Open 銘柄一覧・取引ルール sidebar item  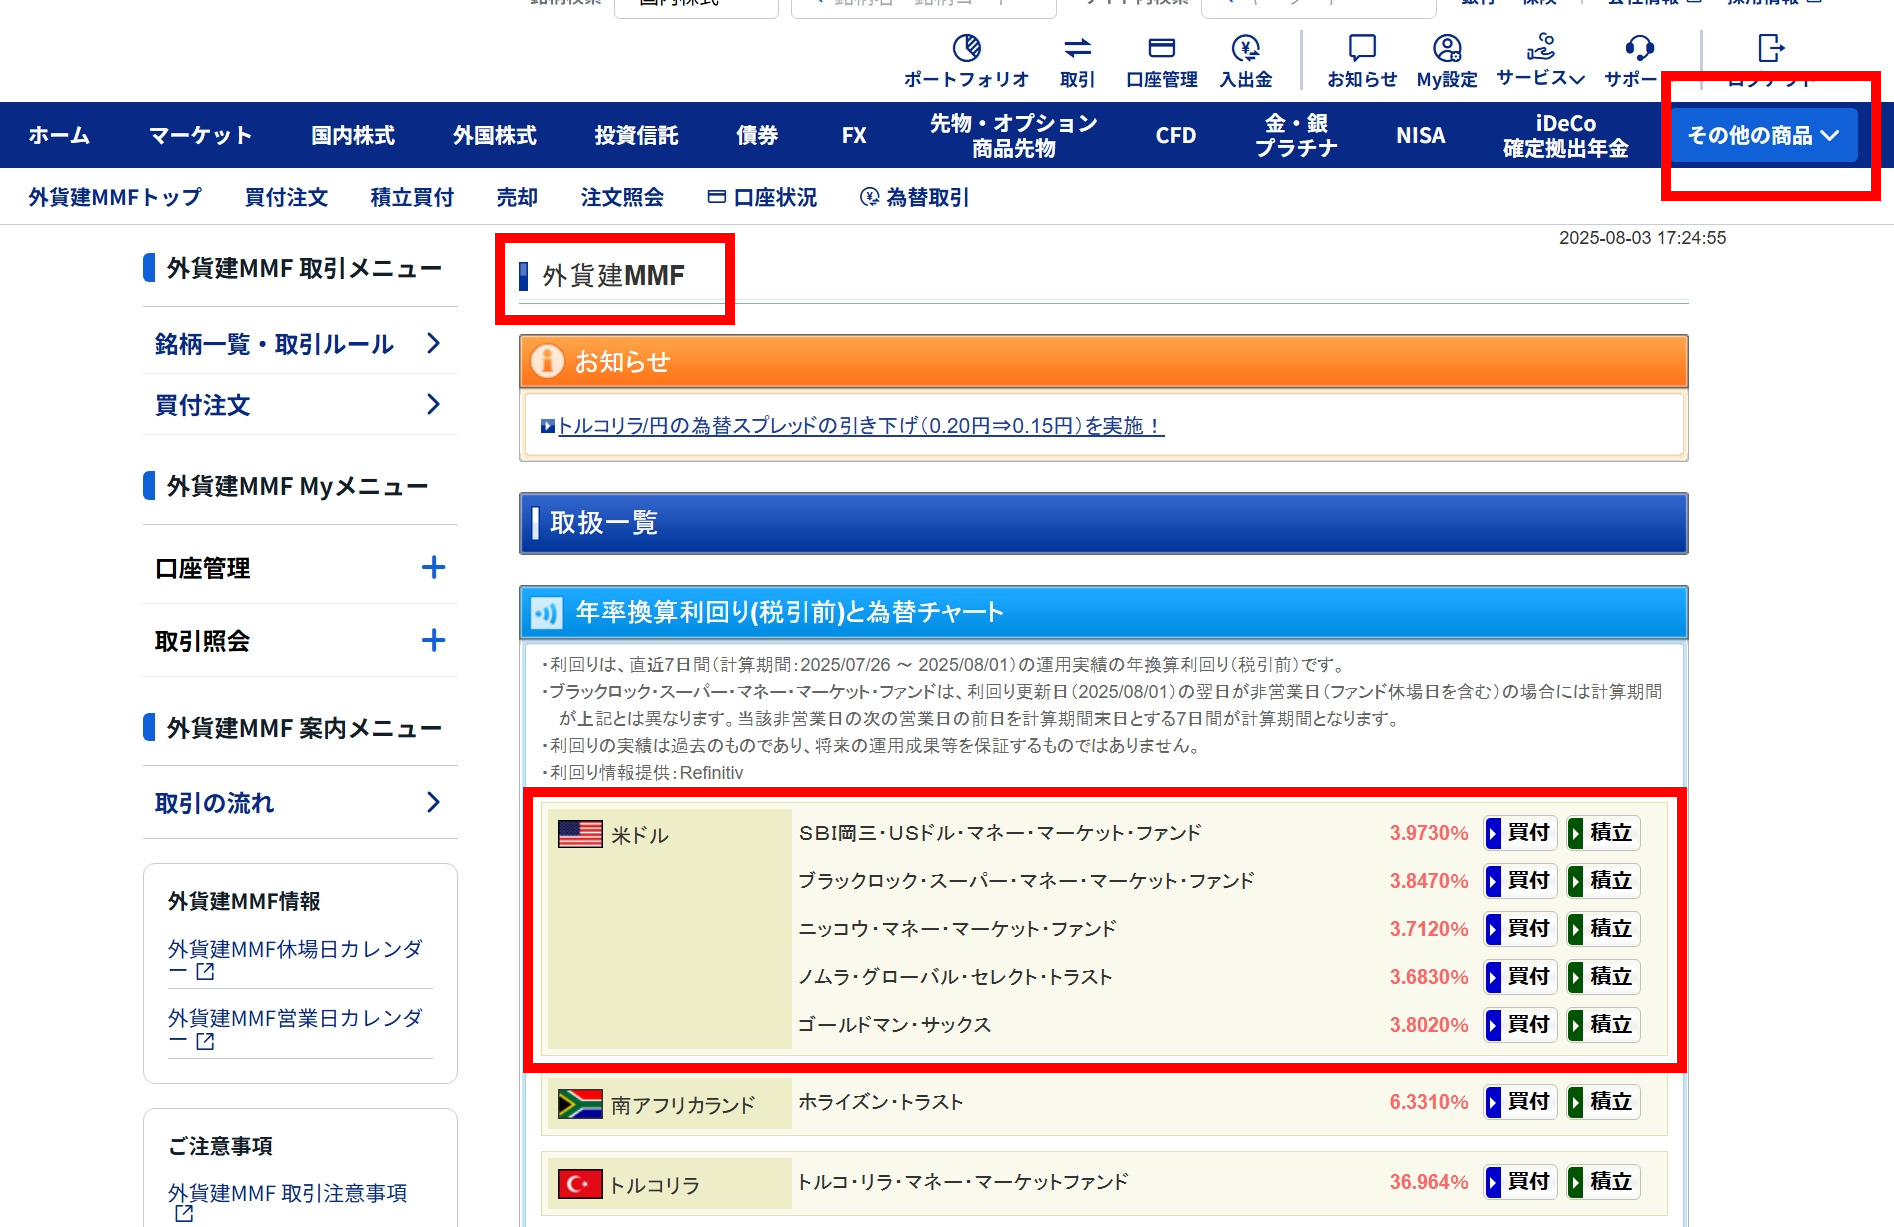300,344
